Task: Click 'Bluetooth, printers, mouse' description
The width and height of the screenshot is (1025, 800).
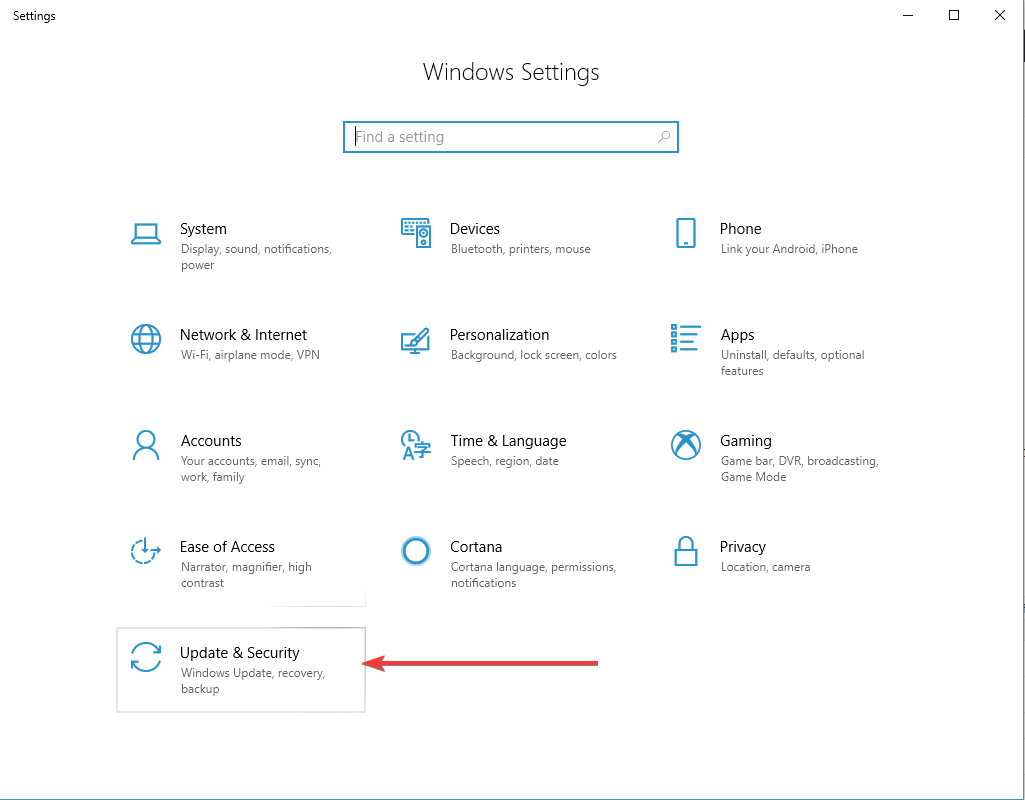Action: tap(520, 249)
